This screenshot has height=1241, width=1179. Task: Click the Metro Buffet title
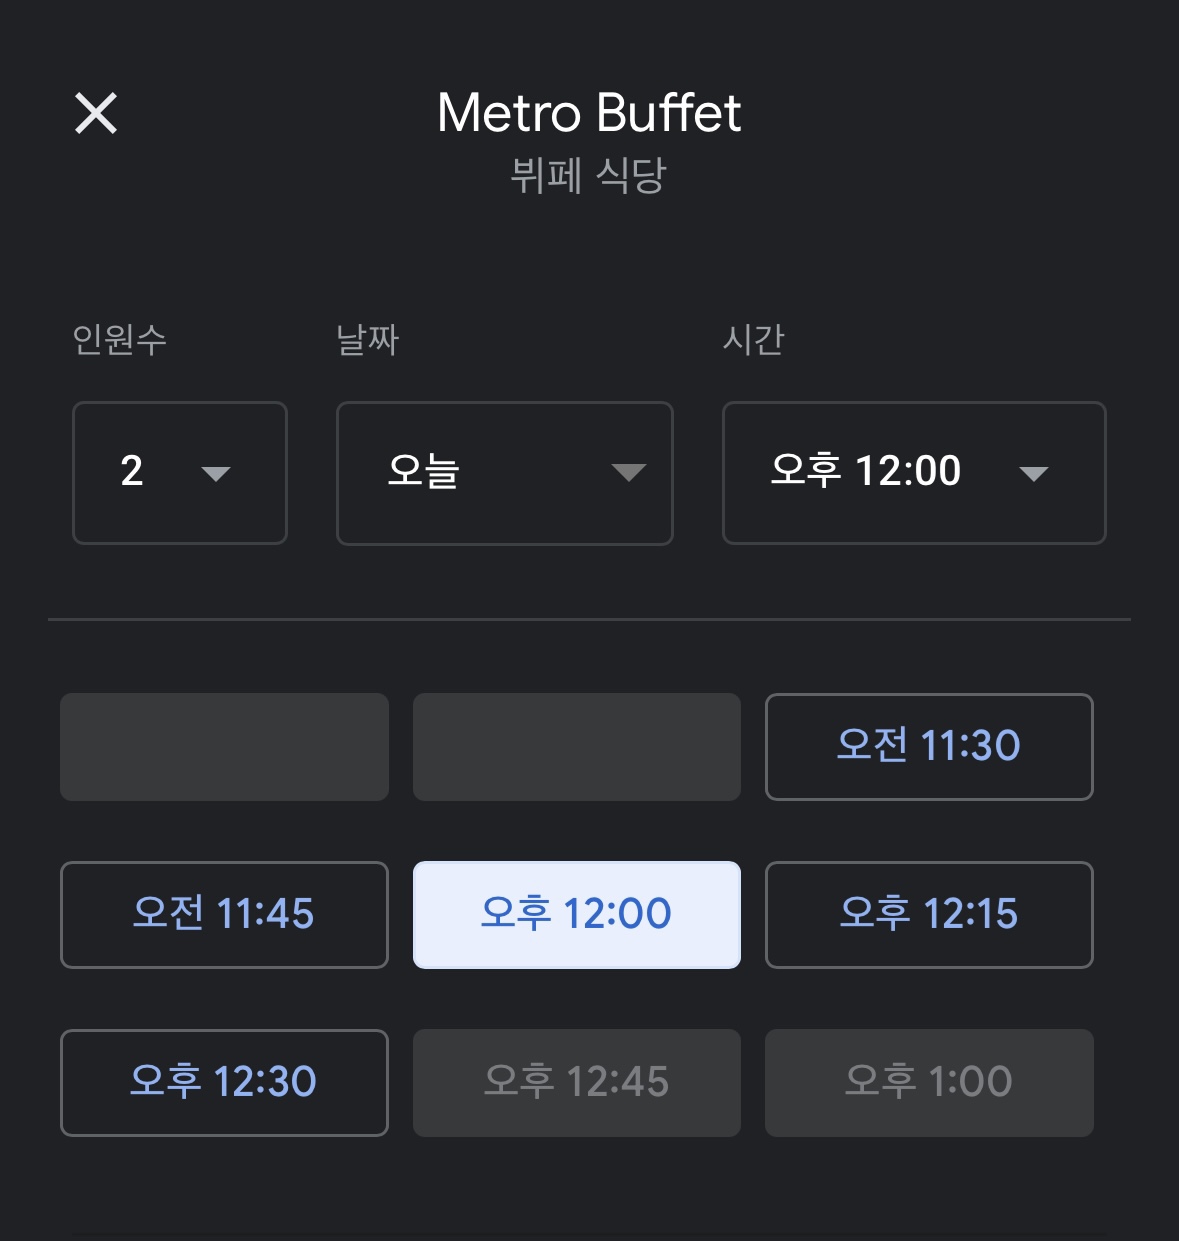(589, 113)
